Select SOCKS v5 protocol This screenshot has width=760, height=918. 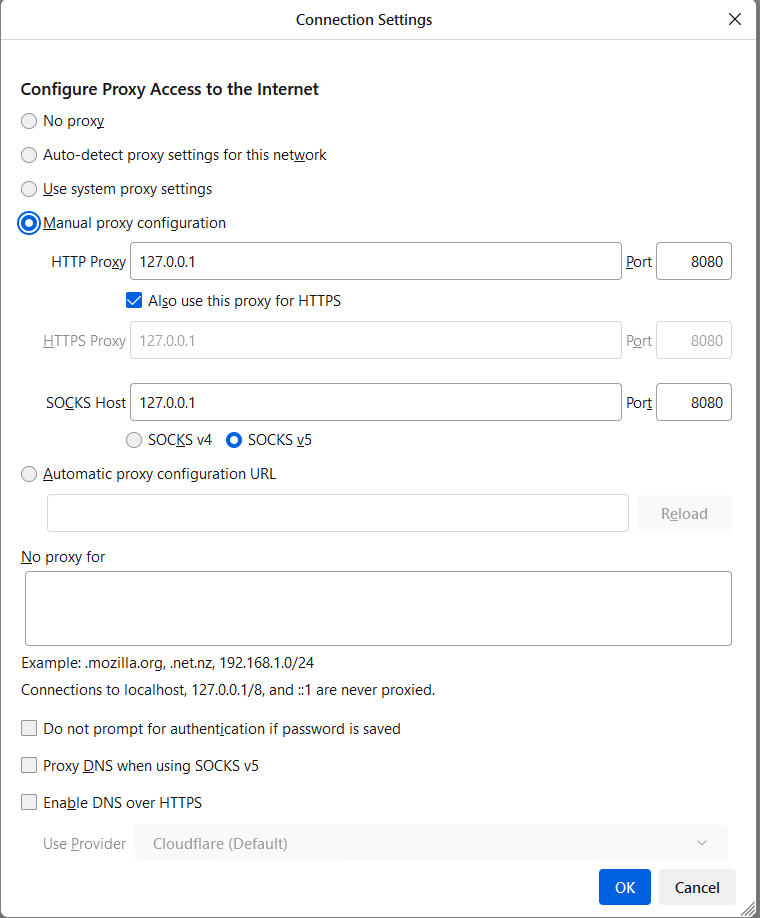233,439
